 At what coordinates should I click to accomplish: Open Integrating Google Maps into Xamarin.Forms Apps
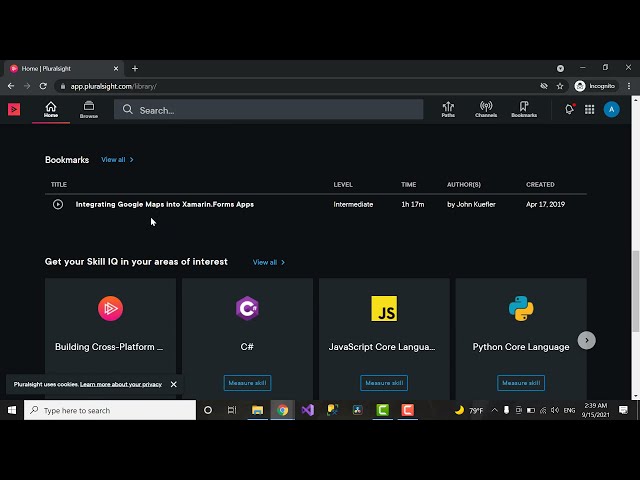click(x=164, y=204)
